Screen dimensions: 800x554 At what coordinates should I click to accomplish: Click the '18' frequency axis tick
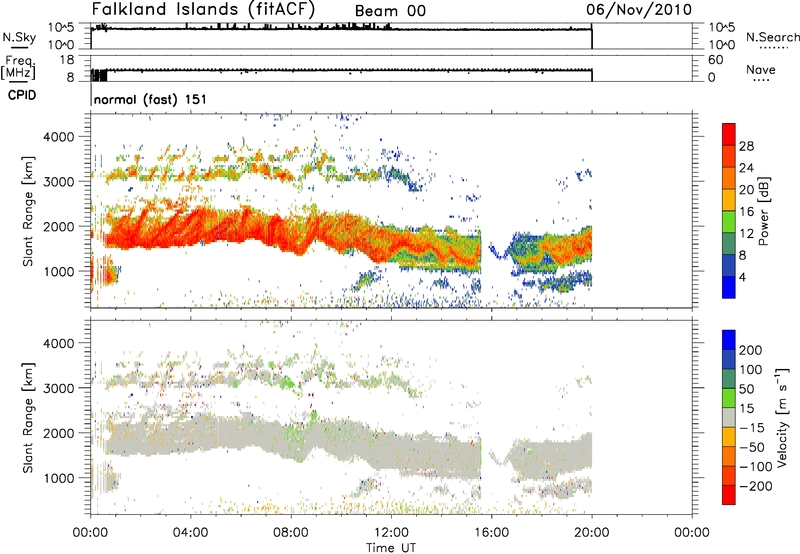67,60
